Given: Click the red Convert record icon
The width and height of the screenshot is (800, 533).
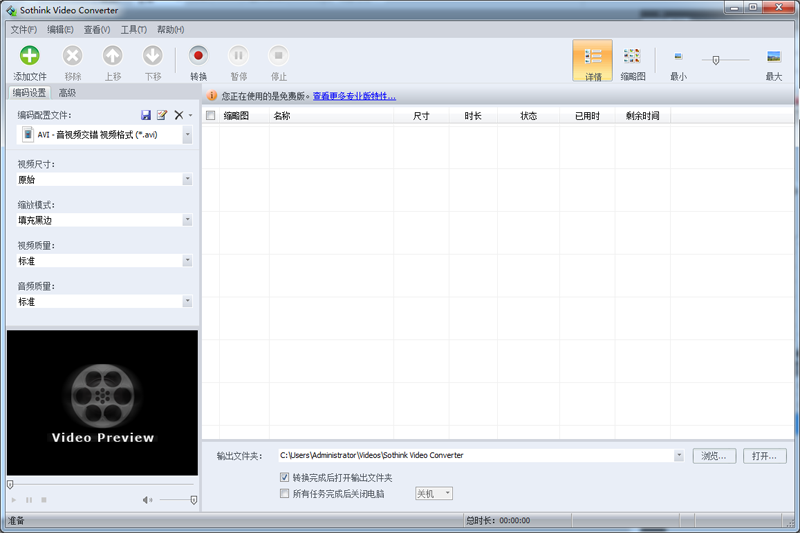Looking at the screenshot, I should tap(198, 57).
